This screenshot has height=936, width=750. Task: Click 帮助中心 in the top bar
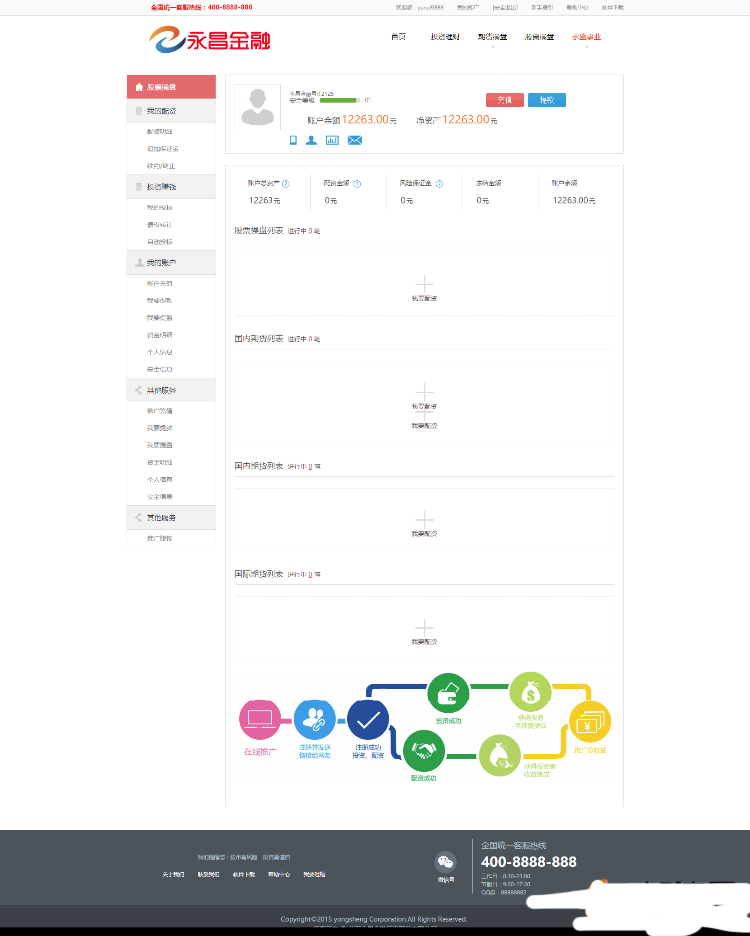[x=577, y=7]
